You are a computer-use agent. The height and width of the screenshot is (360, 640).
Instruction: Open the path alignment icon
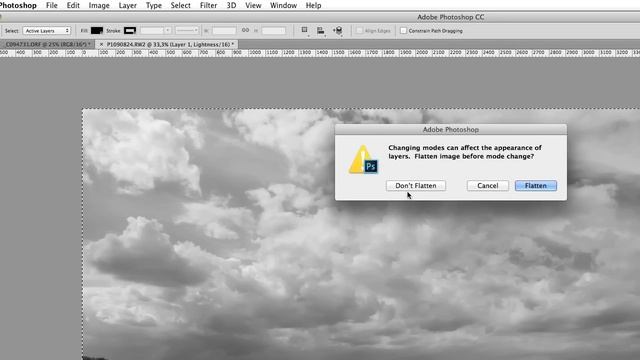321,30
